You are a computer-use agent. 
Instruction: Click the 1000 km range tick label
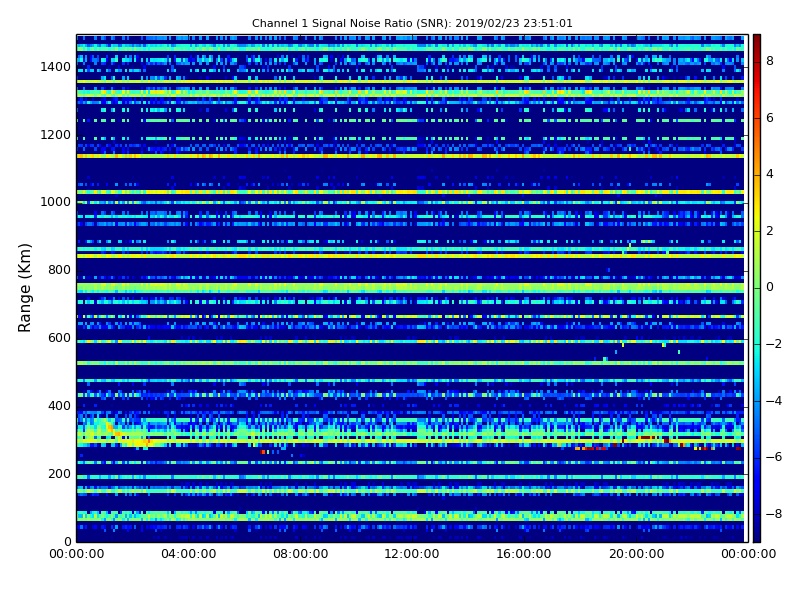pos(55,202)
